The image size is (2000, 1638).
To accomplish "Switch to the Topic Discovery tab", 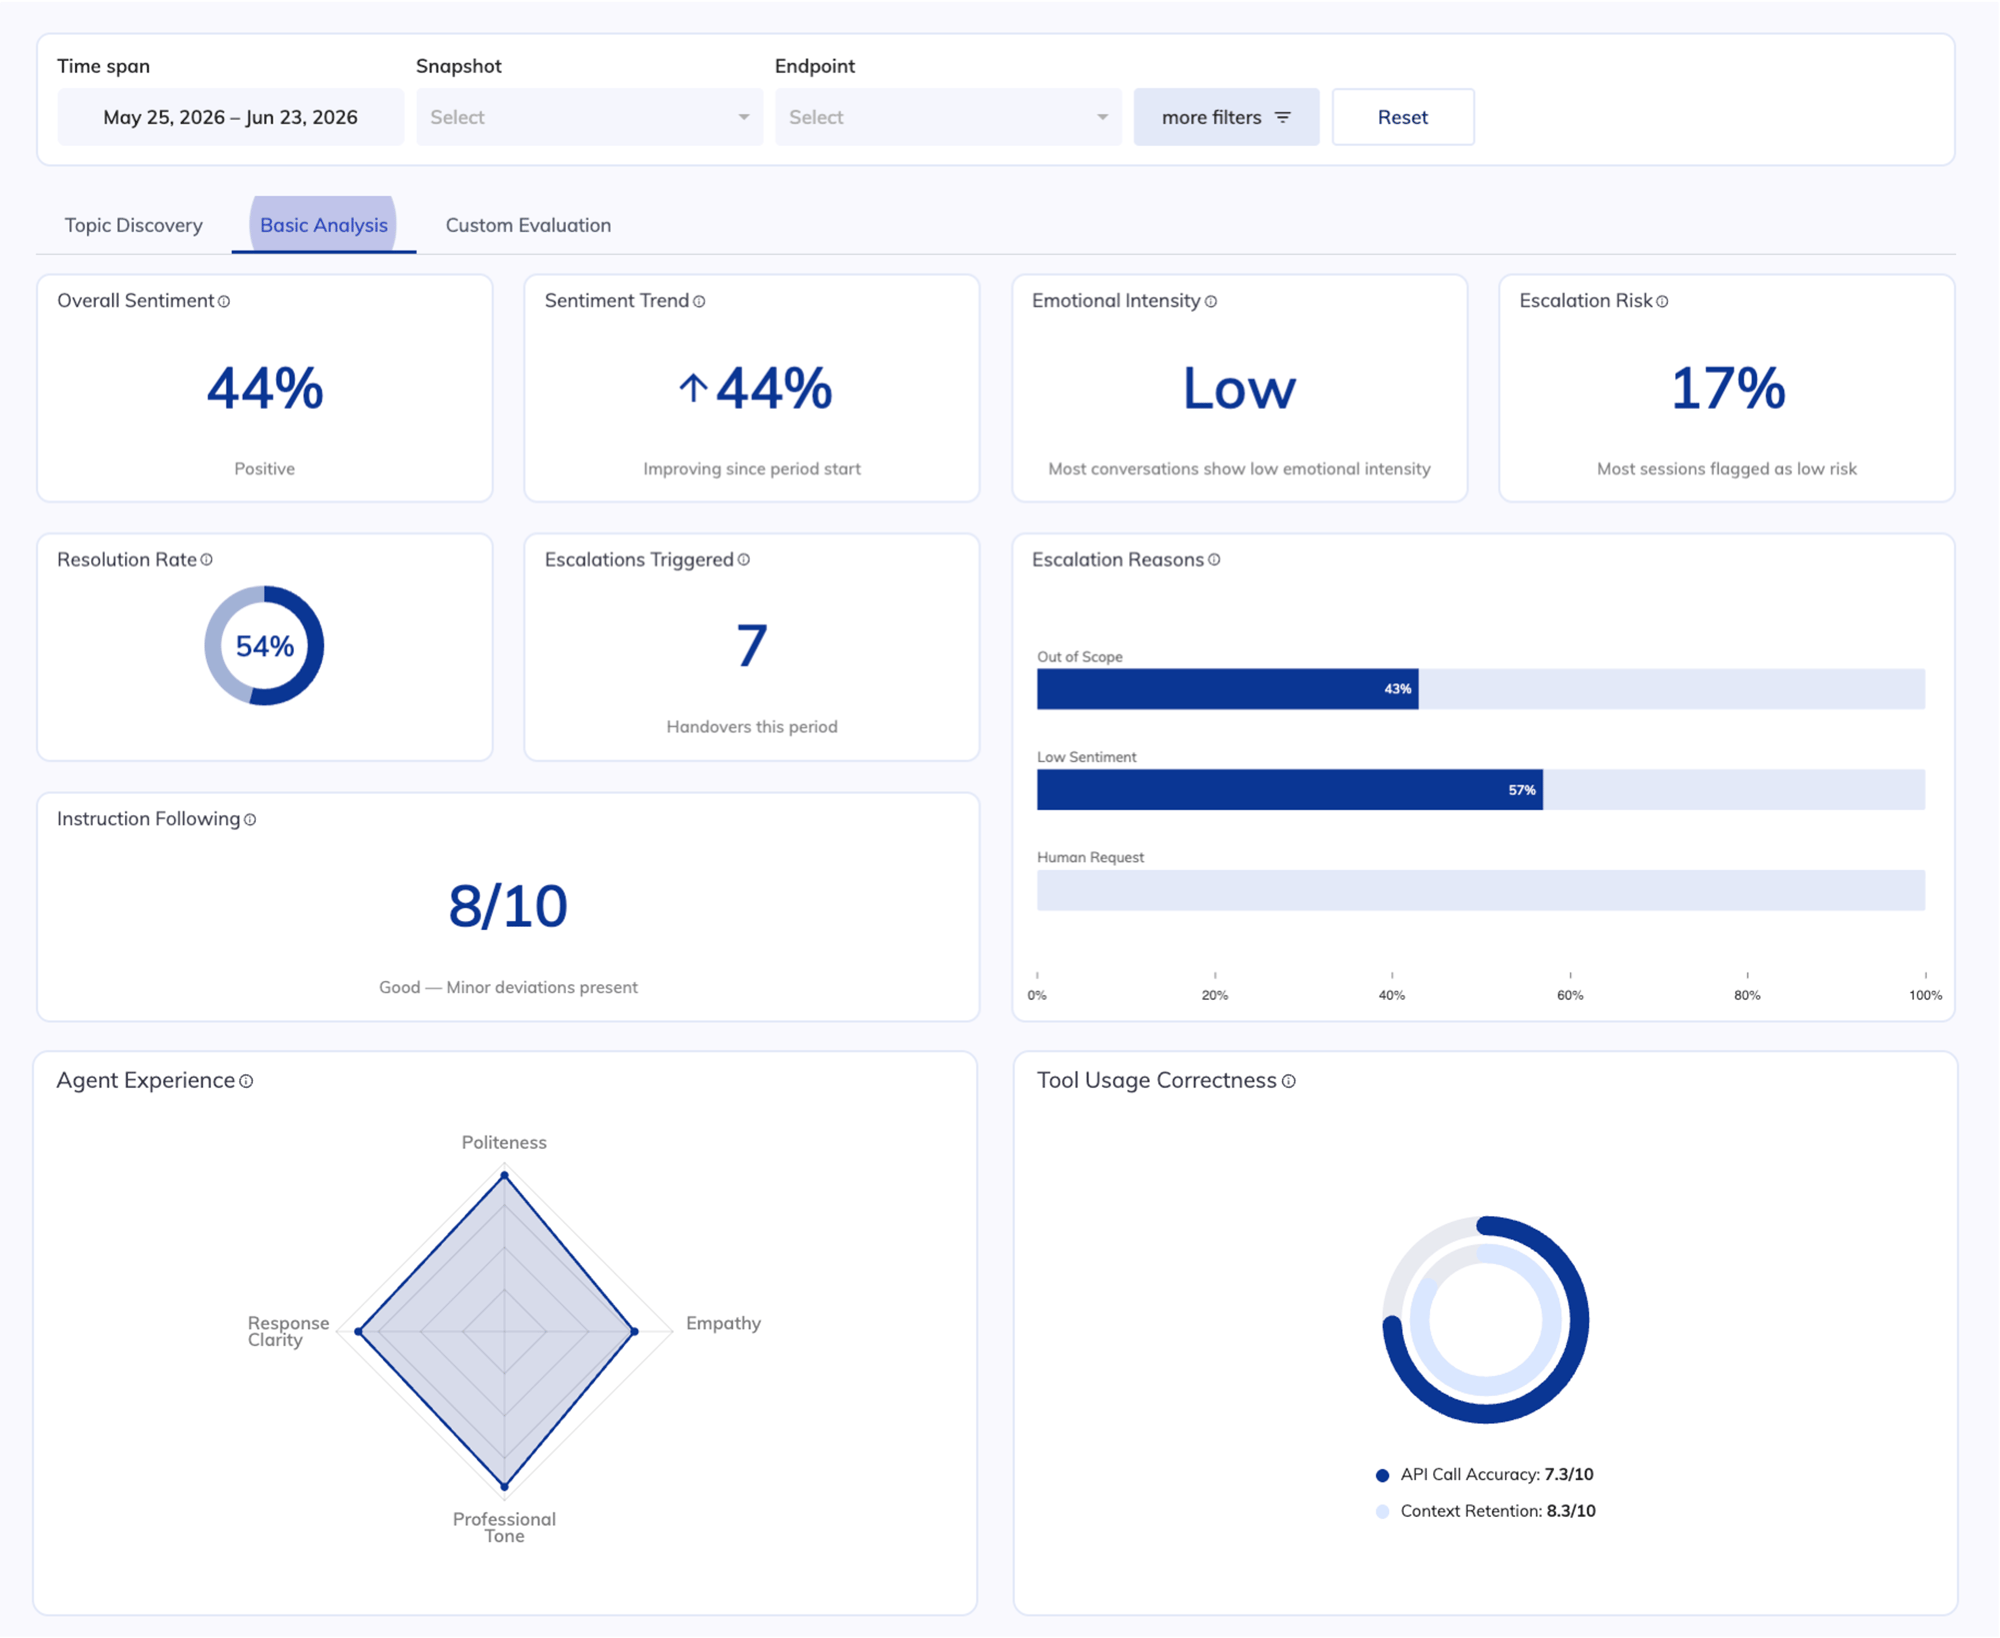I will 134,225.
